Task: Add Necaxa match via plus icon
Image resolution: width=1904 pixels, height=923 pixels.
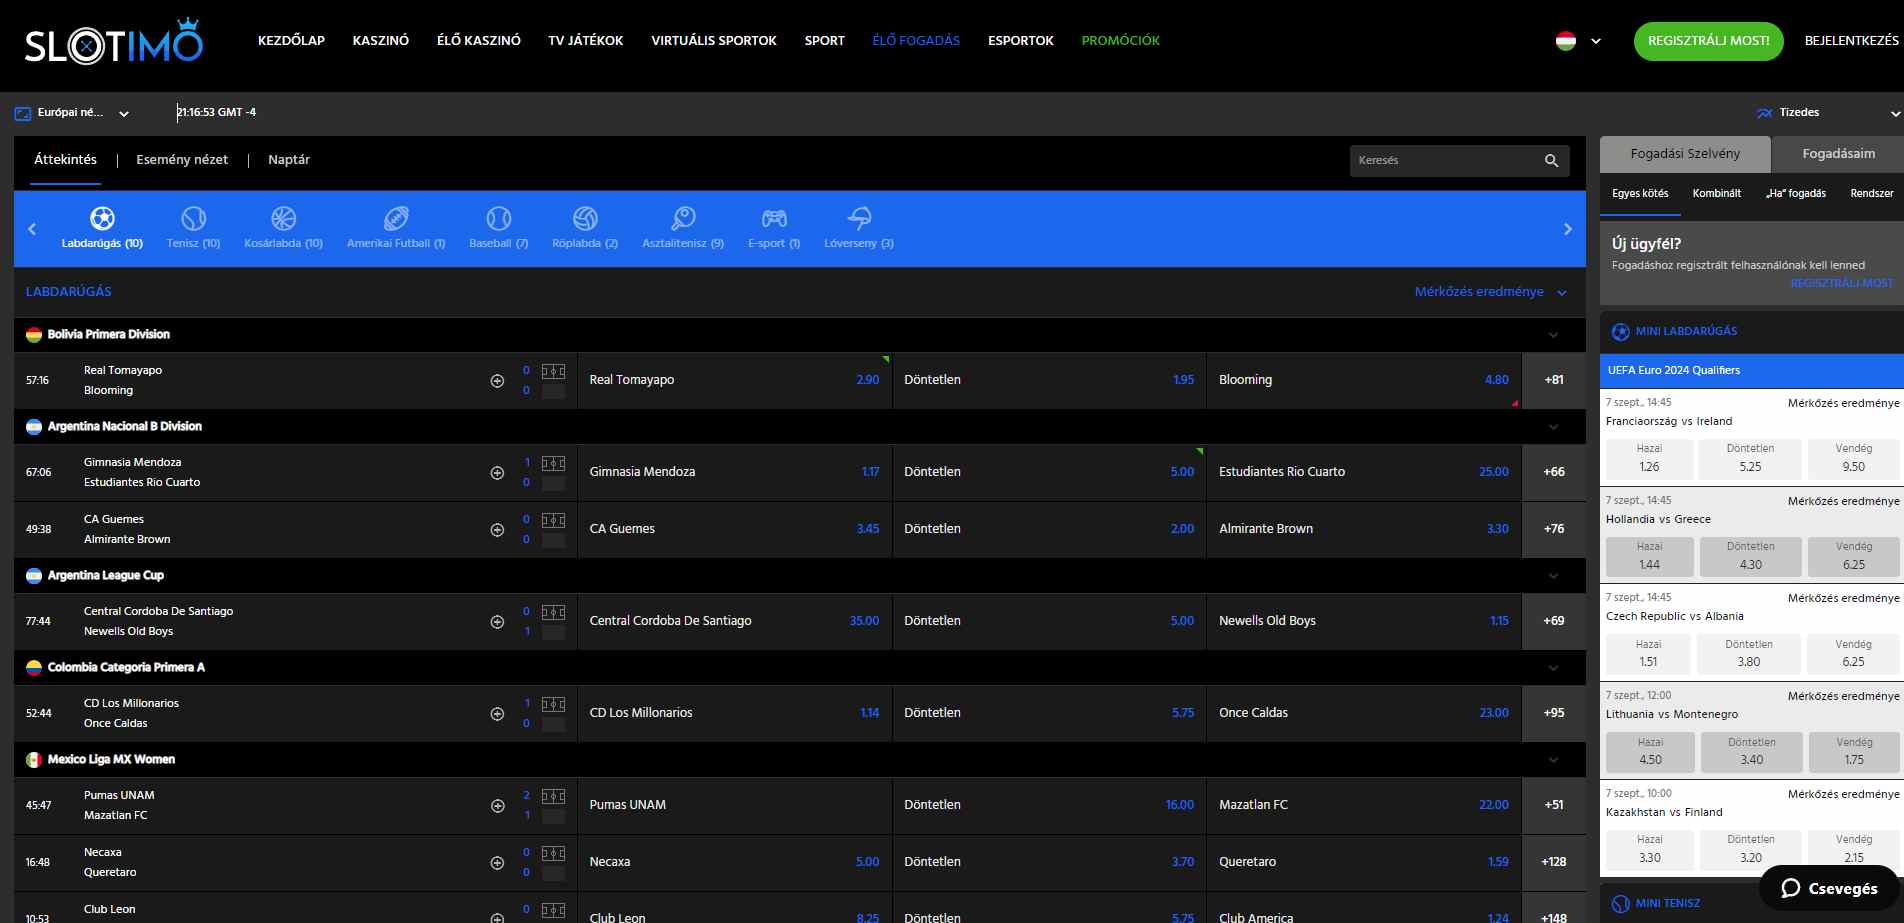Action: [x=497, y=863]
